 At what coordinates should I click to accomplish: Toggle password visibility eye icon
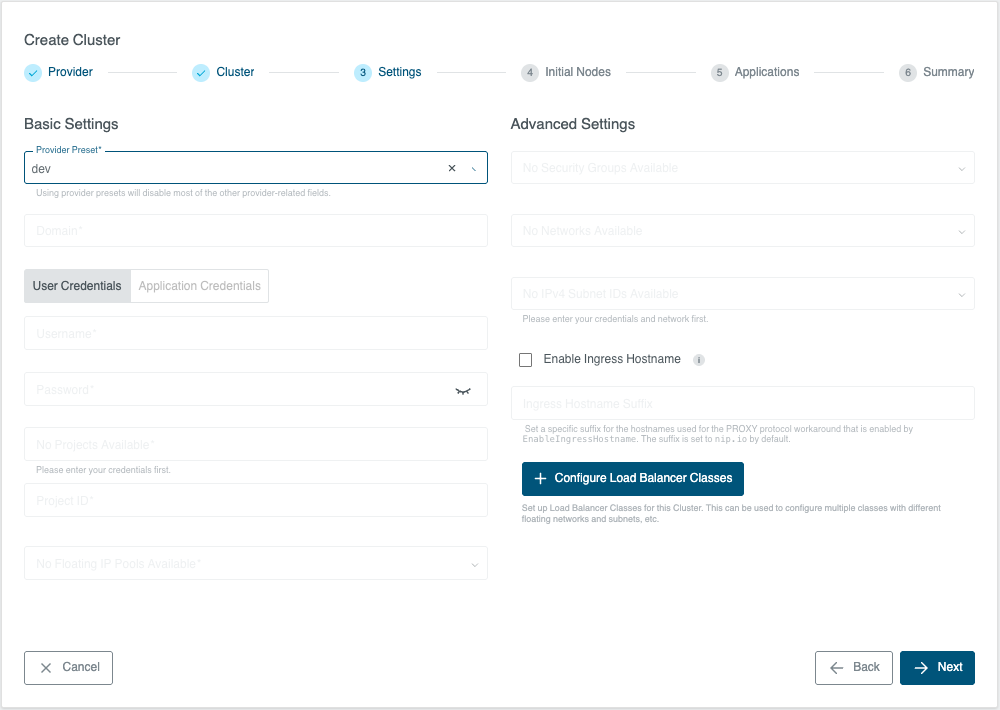(462, 390)
